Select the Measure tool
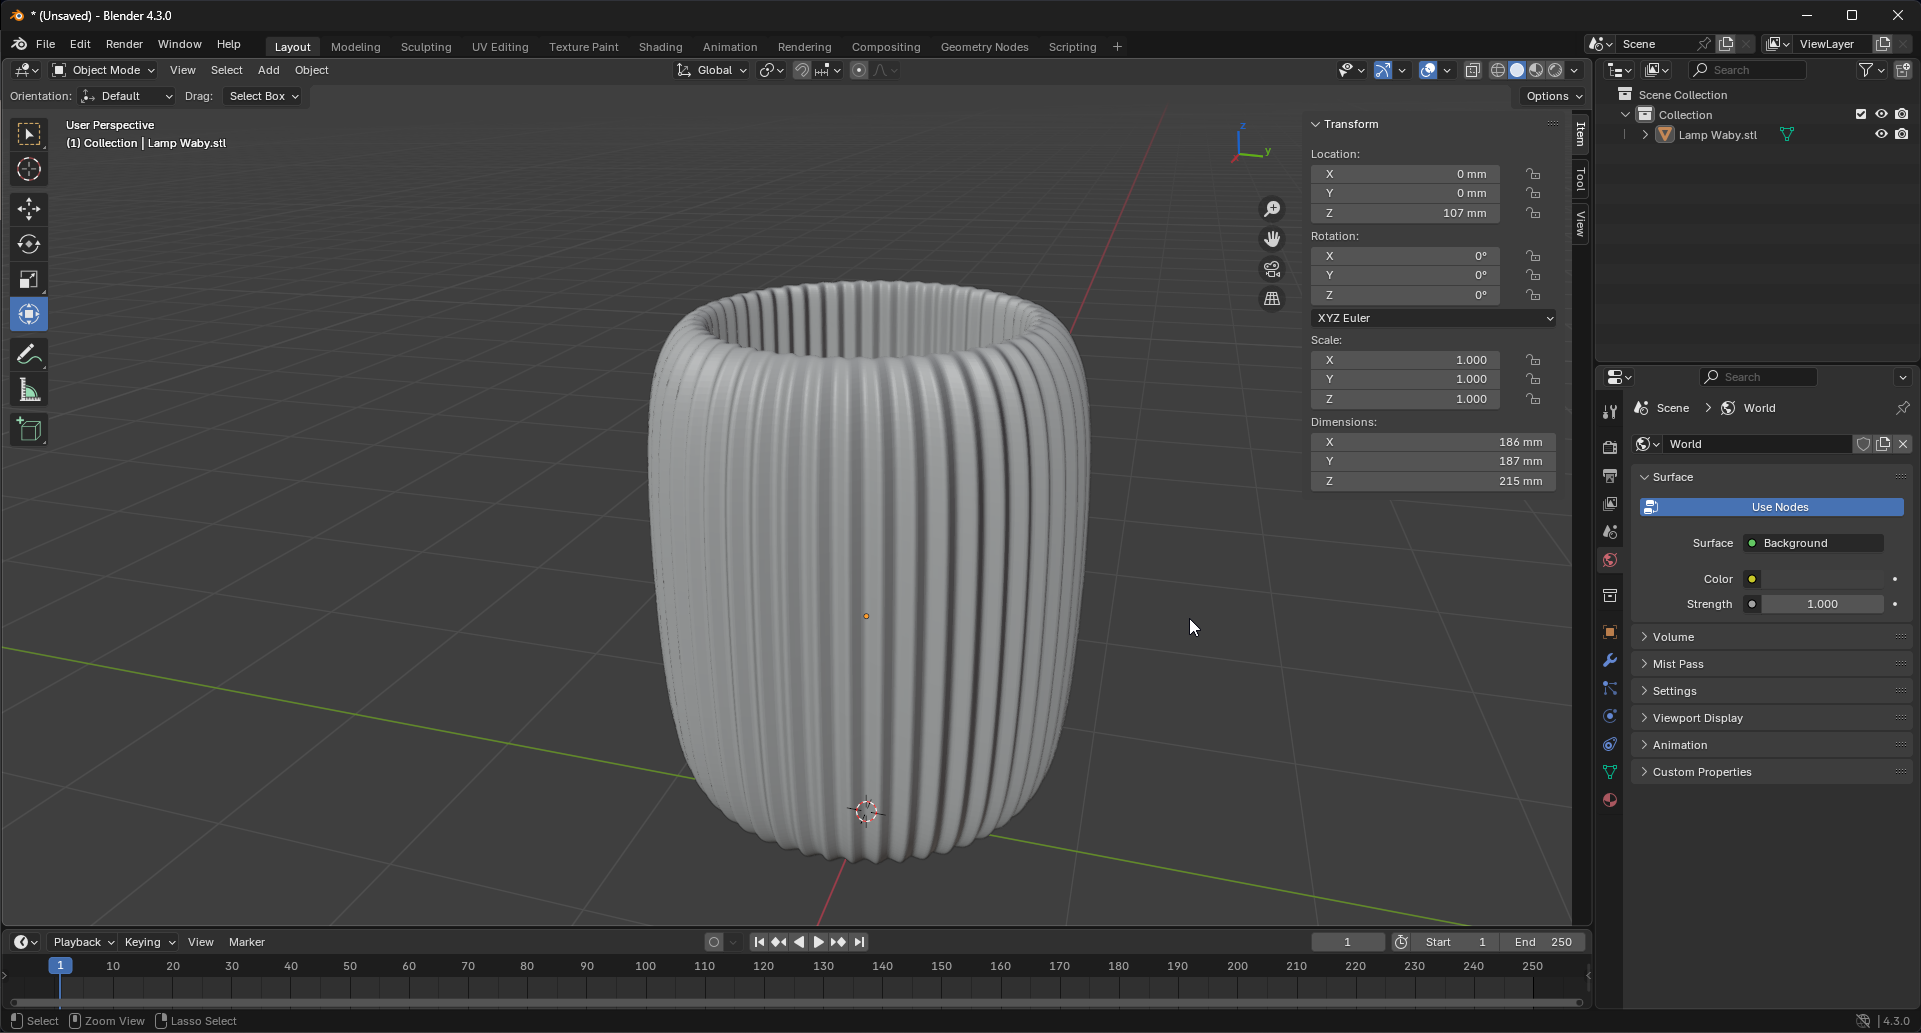This screenshot has width=1921, height=1033. [x=29, y=390]
